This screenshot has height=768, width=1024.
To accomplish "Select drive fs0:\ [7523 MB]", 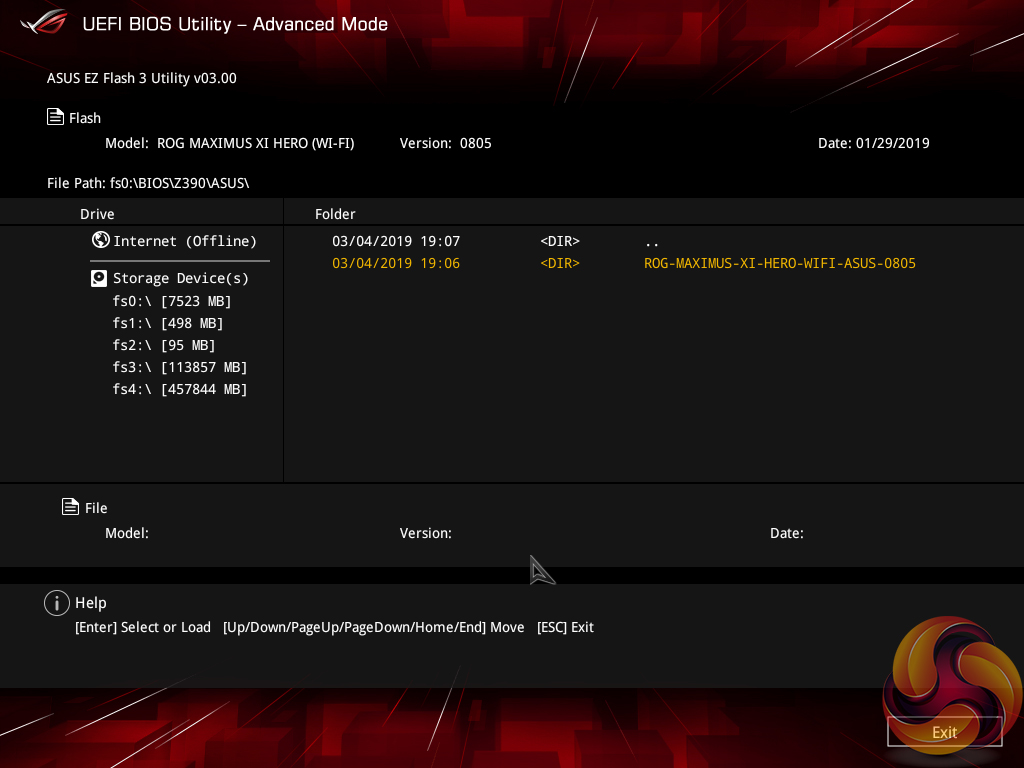I will 172,301.
